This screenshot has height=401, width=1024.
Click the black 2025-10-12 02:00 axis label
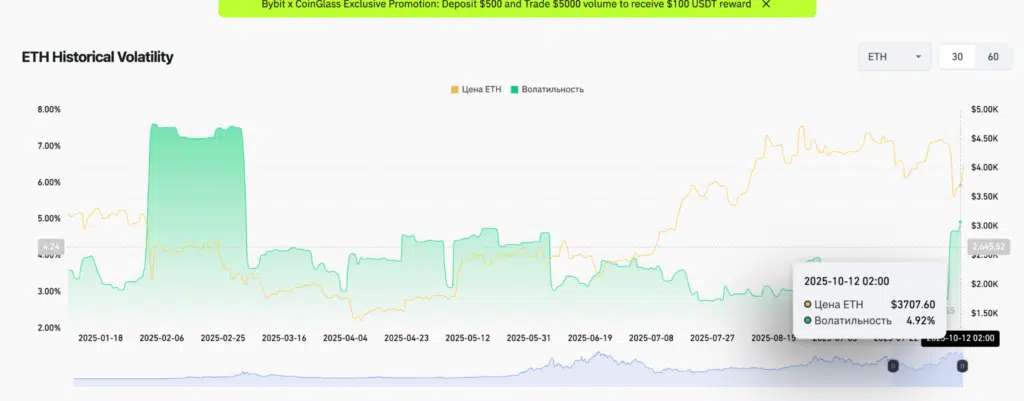tap(960, 339)
